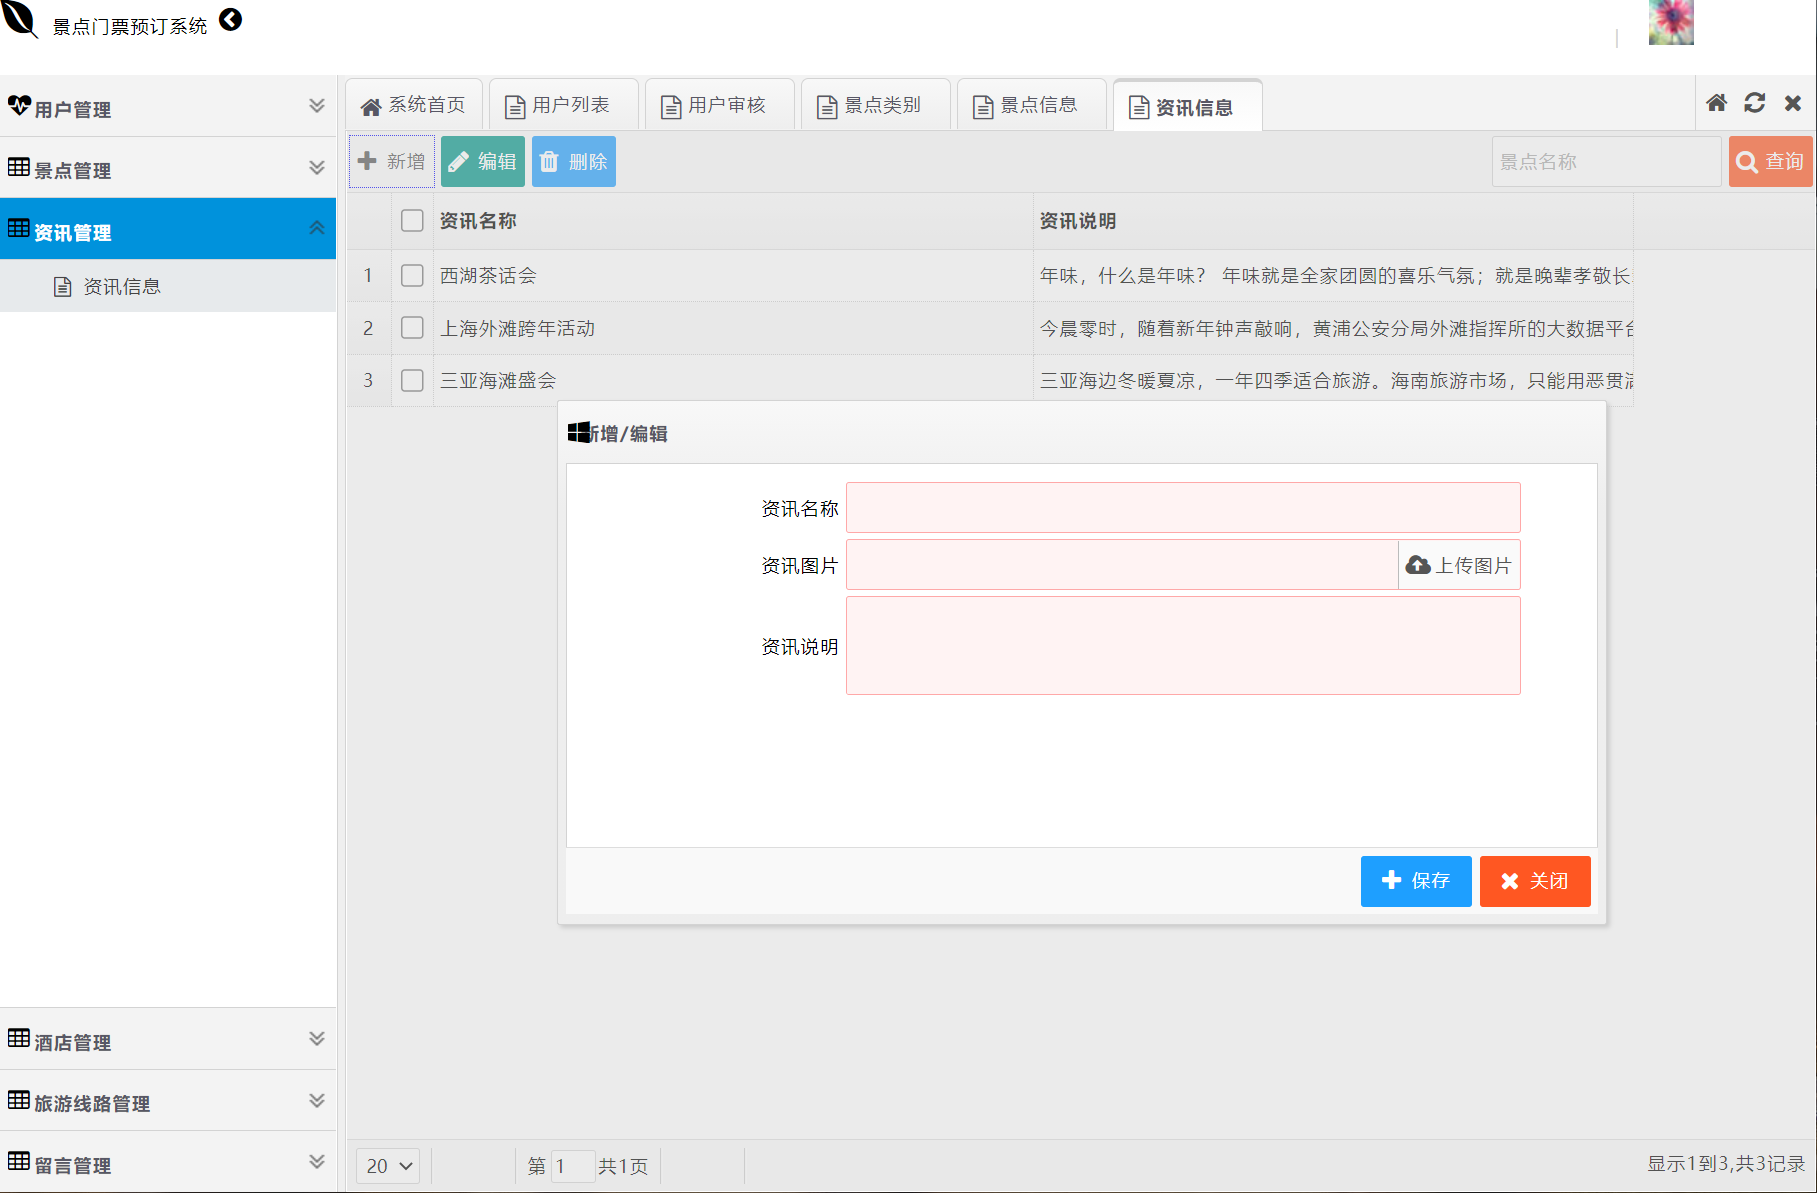Click the back arrow beside the system title

(x=230, y=19)
